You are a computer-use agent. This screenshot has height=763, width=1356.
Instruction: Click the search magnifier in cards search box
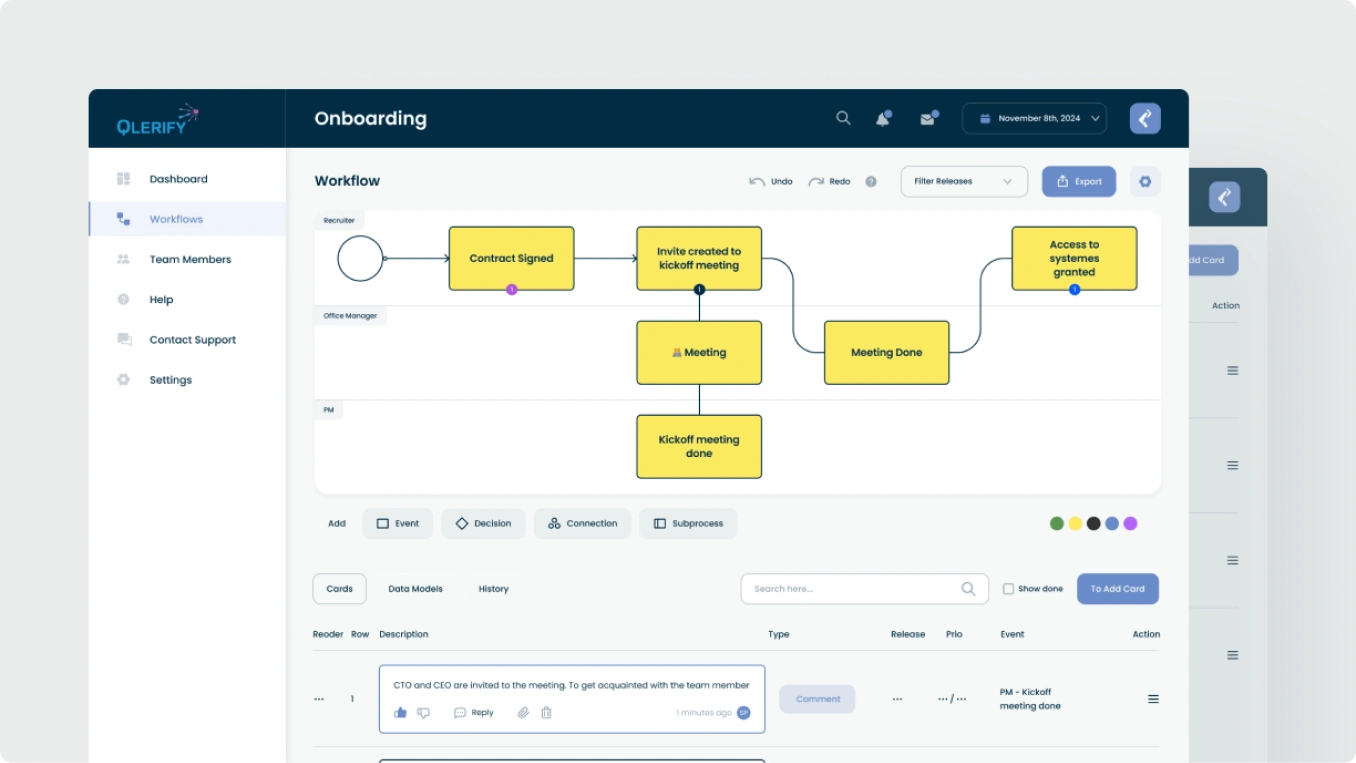click(968, 589)
